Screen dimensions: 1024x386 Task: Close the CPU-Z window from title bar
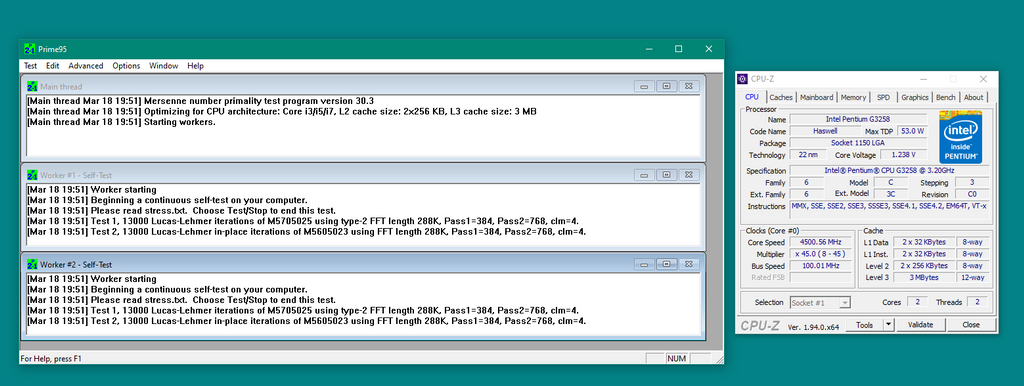pos(984,79)
